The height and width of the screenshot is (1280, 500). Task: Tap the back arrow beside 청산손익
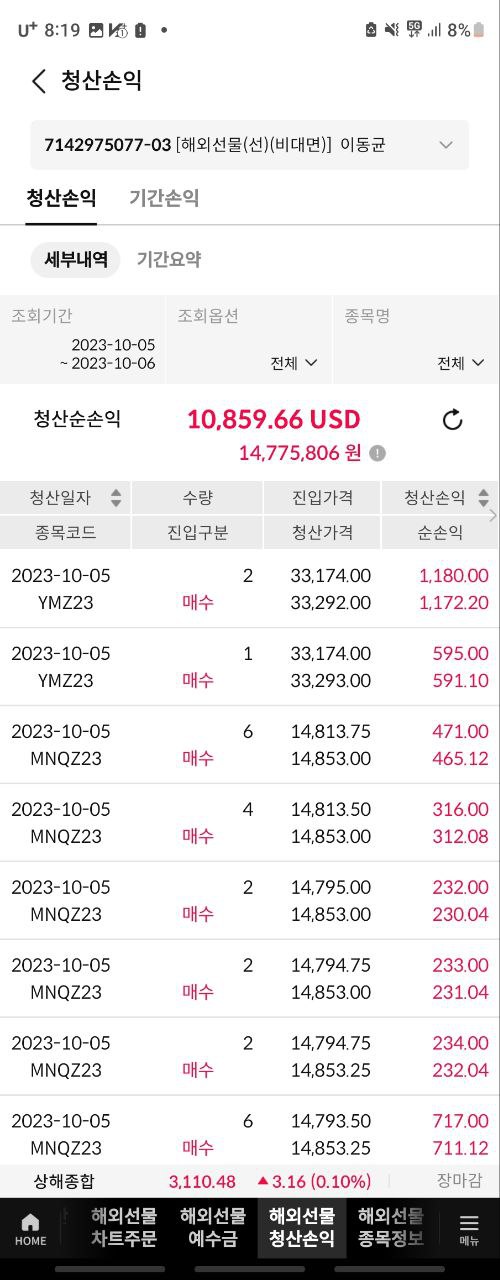pyautogui.click(x=38, y=81)
